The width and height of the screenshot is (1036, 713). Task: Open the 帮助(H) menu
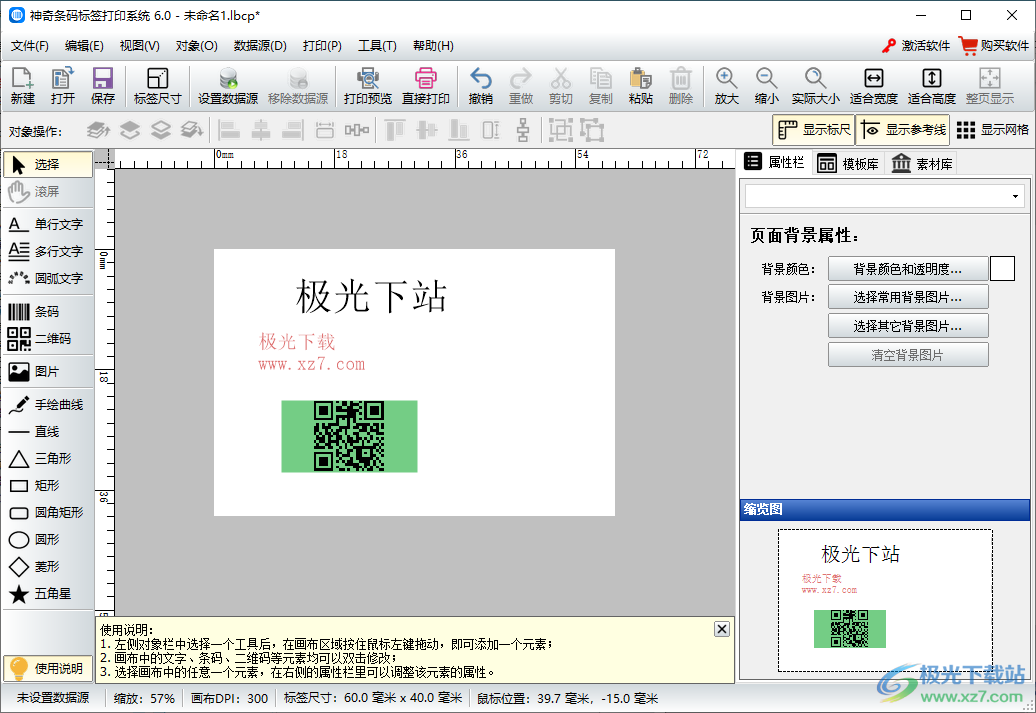pos(433,46)
